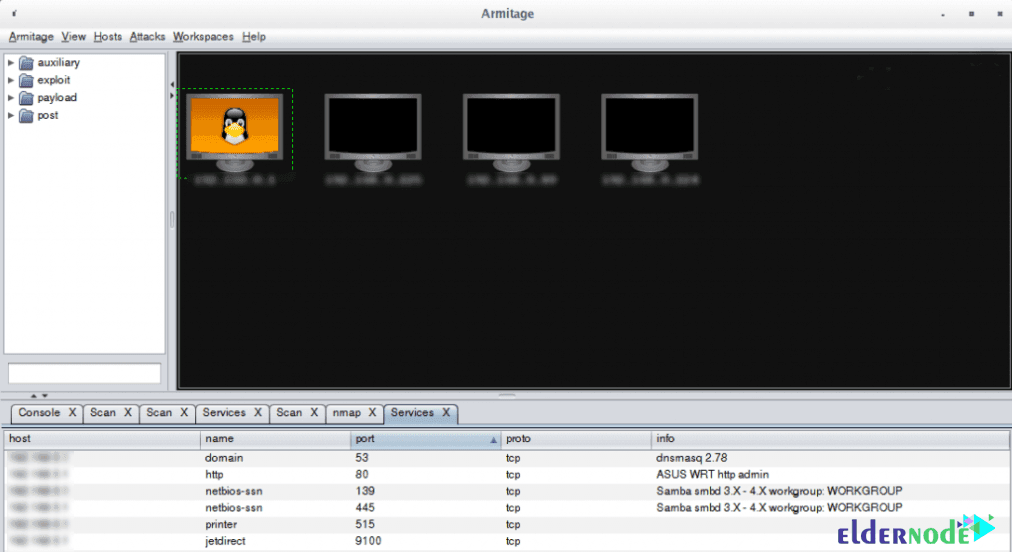Switch to the Console tab
The image size is (1012, 552).
(x=40, y=412)
